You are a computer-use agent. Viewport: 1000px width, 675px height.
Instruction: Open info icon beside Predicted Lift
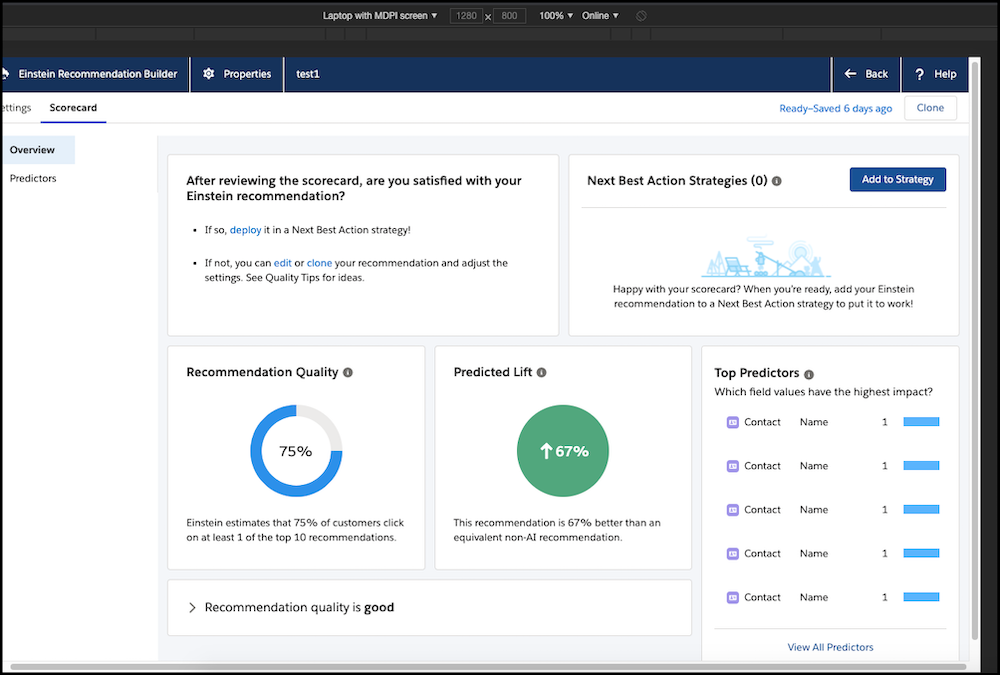541,373
